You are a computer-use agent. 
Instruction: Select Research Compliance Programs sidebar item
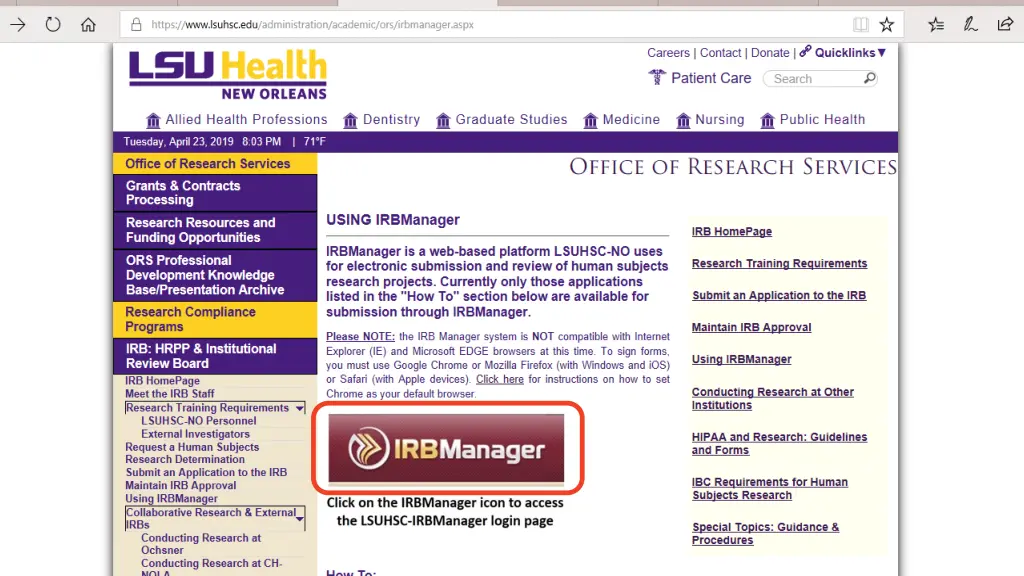pos(215,319)
